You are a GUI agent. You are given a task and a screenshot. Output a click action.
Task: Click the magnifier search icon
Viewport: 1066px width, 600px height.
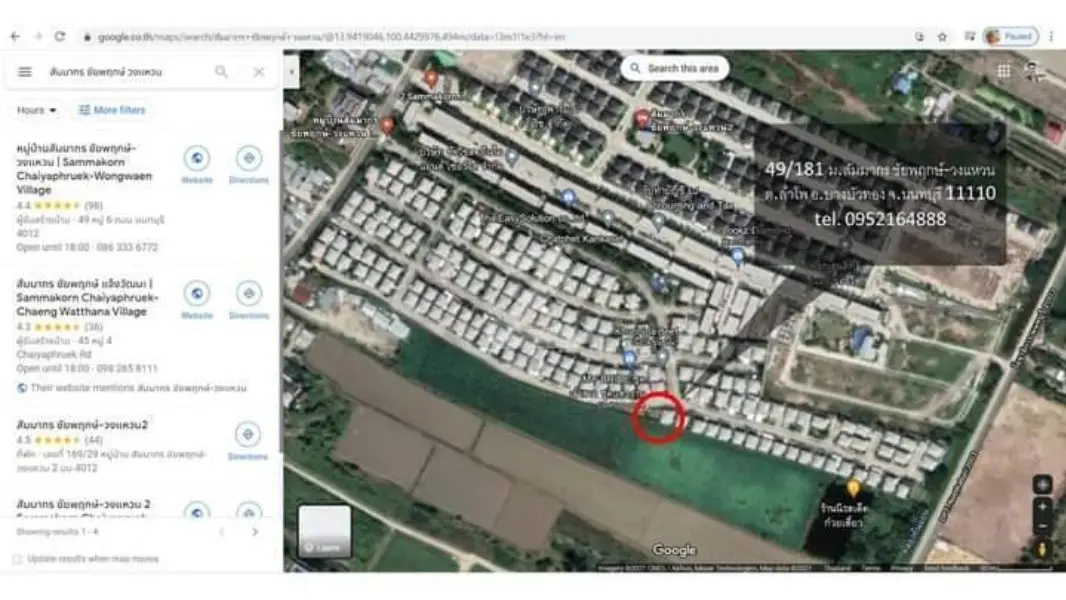[x=221, y=71]
